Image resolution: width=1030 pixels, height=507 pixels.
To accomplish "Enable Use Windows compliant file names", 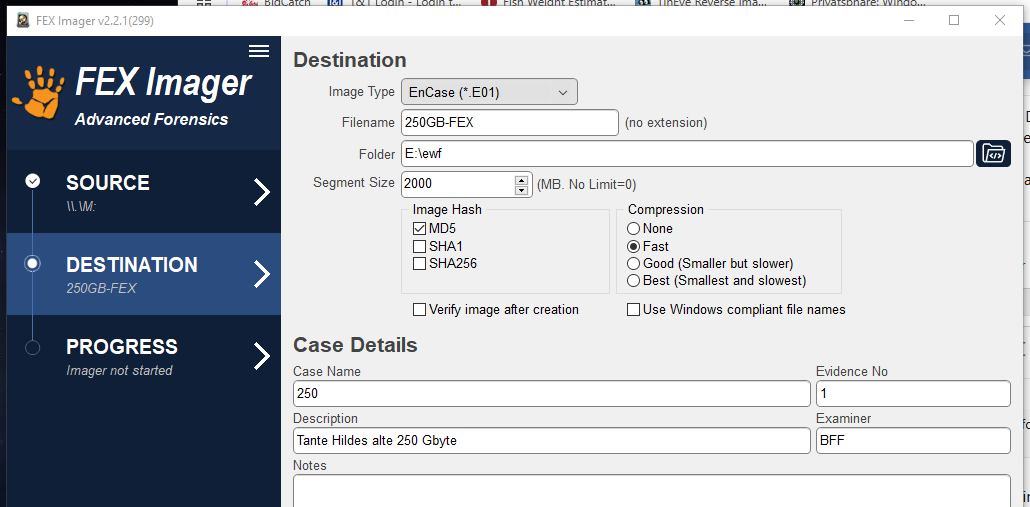I will click(633, 309).
